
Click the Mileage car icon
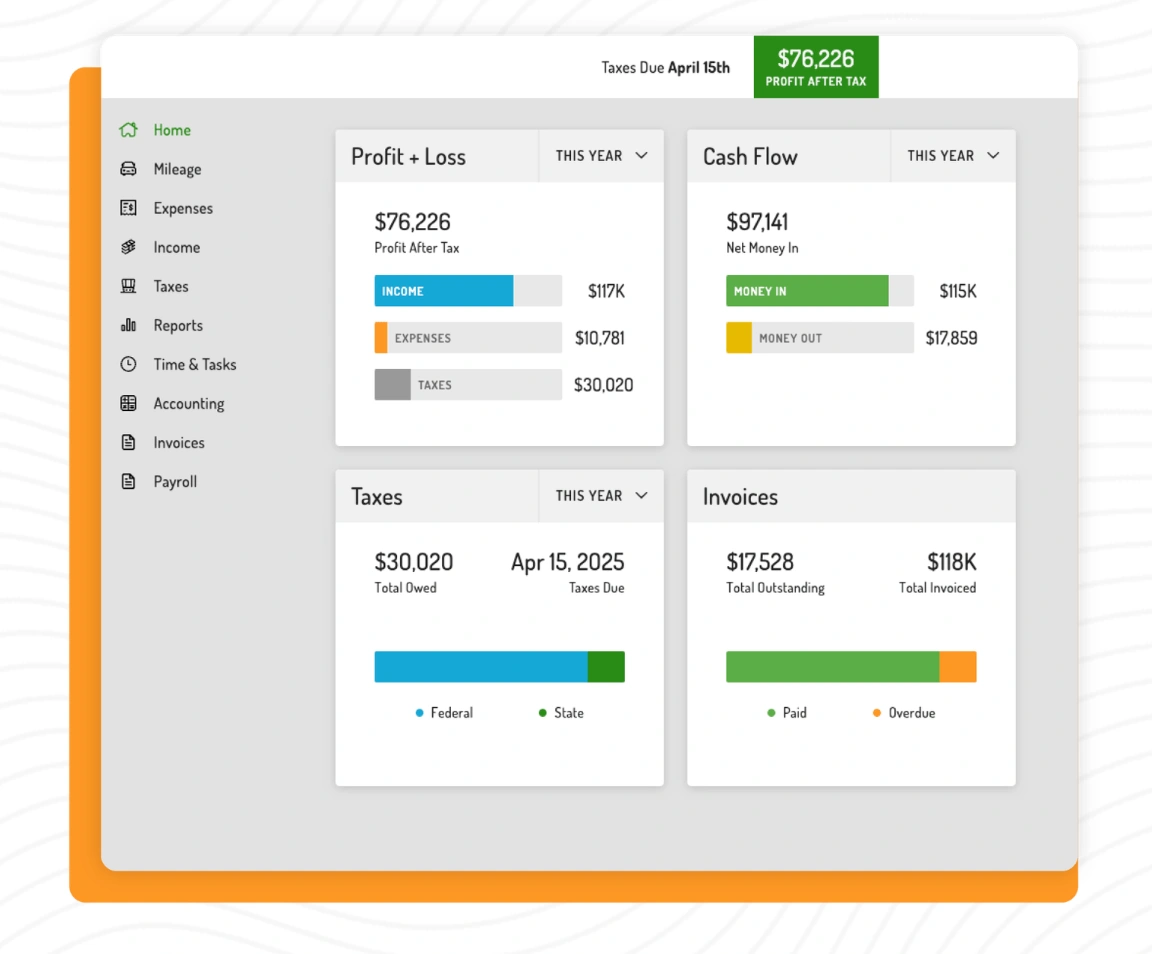click(x=129, y=169)
